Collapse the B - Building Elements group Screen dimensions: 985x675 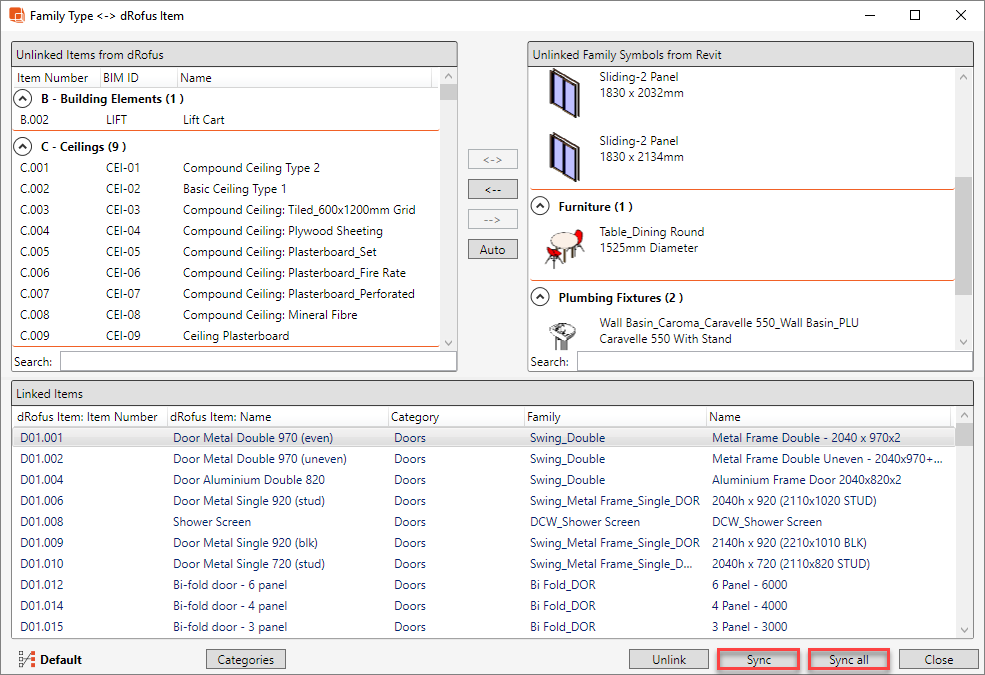[x=23, y=99]
